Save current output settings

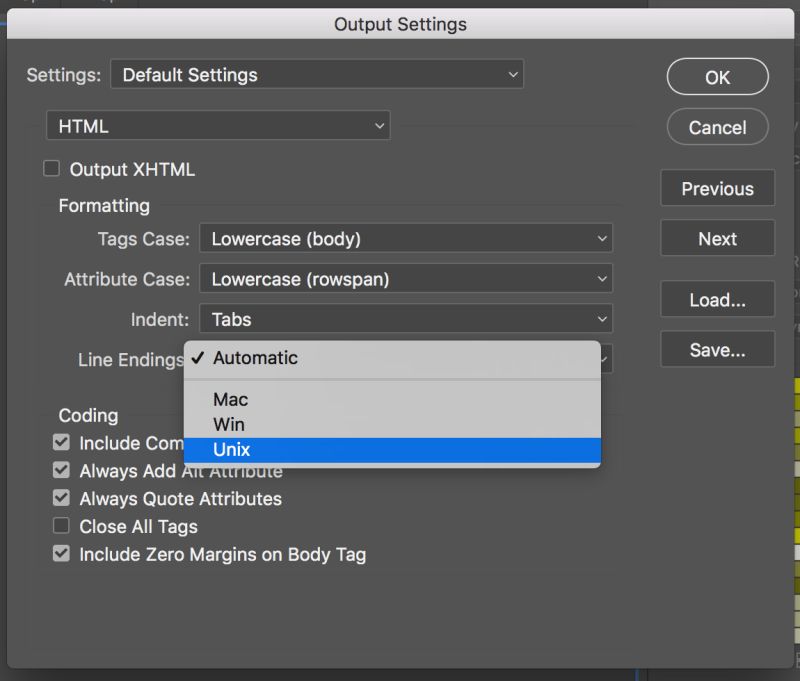(x=717, y=350)
